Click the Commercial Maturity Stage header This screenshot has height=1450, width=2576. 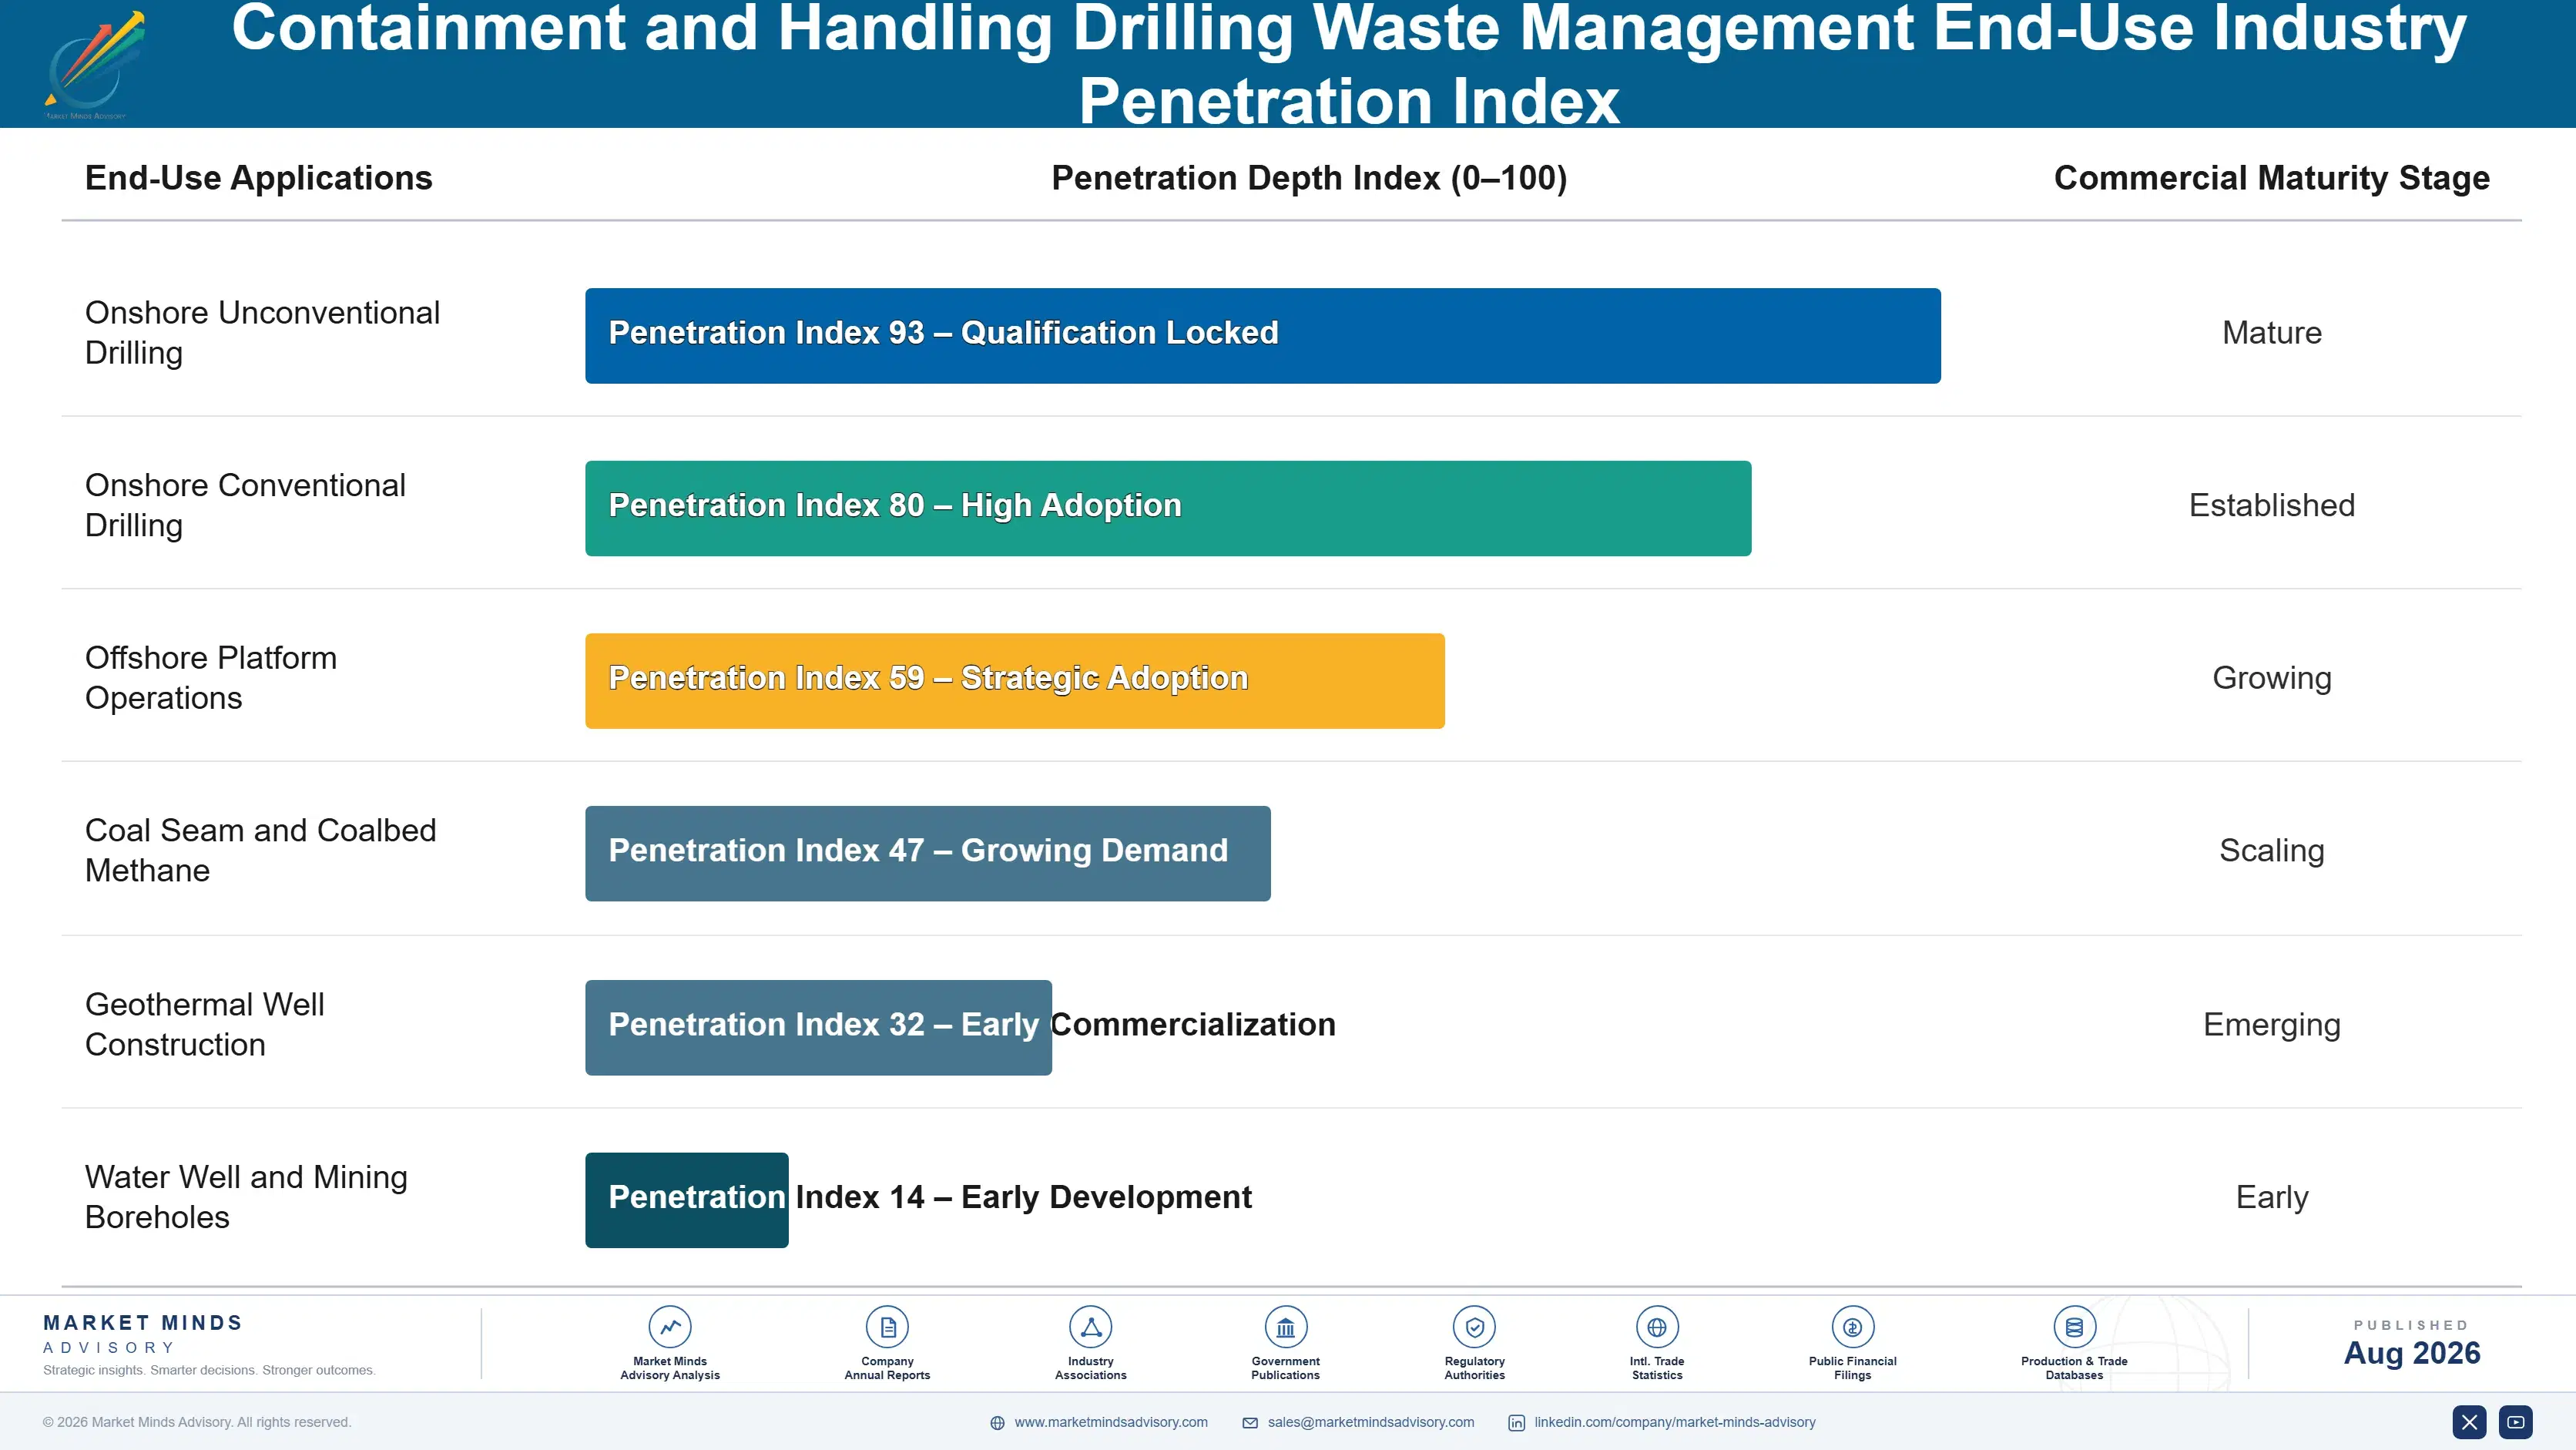coord(2271,178)
